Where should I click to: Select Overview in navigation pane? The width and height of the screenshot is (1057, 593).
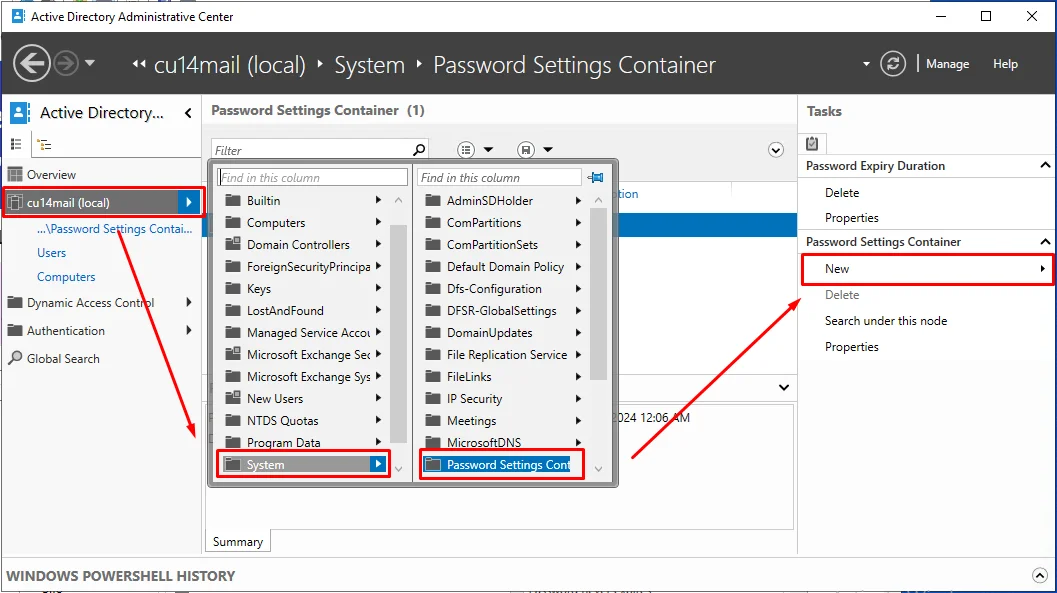(51, 175)
